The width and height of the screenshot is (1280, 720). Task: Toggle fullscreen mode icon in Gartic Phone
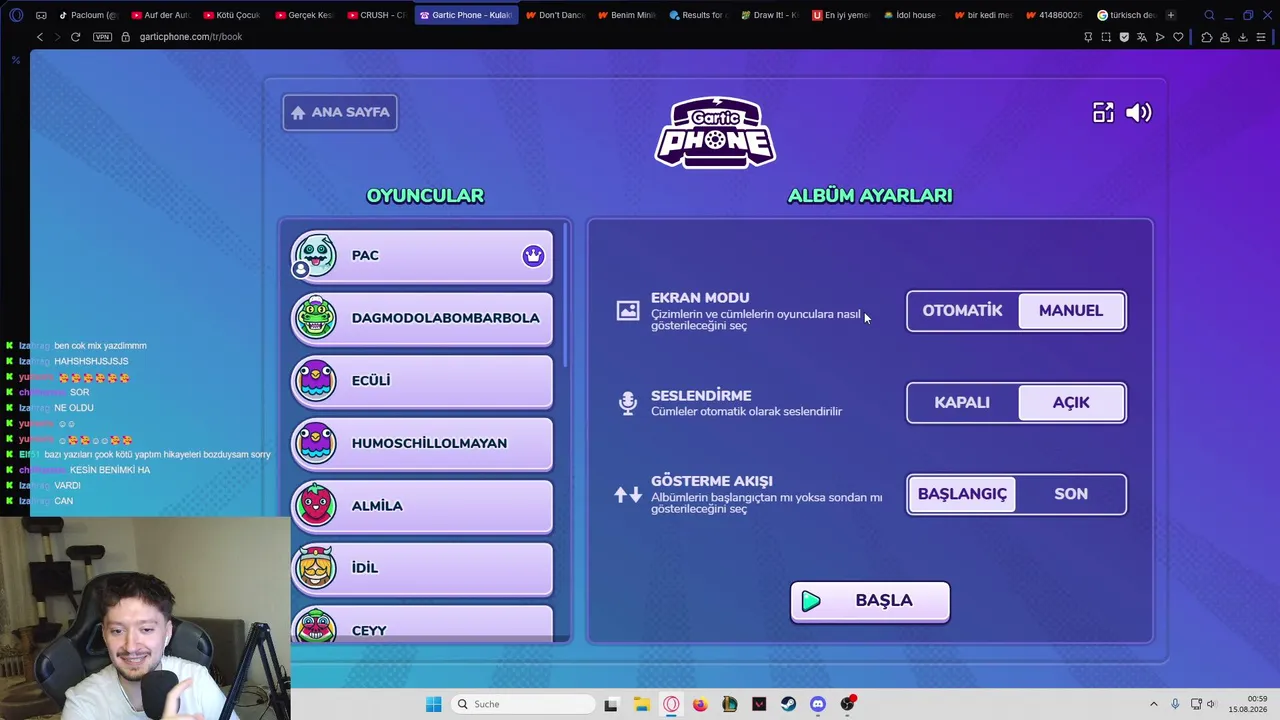point(1103,113)
